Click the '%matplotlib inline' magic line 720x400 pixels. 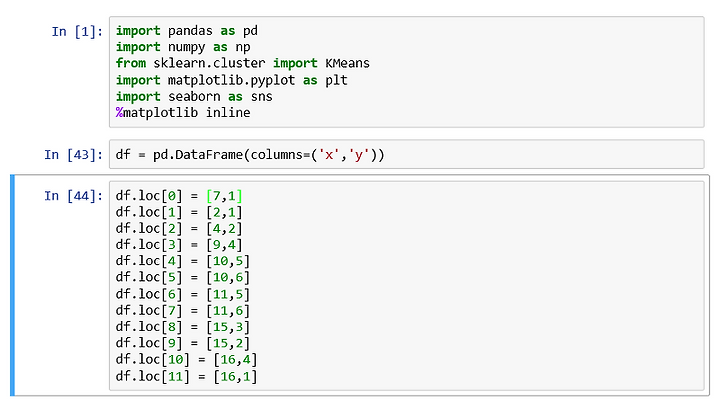[x=183, y=113]
